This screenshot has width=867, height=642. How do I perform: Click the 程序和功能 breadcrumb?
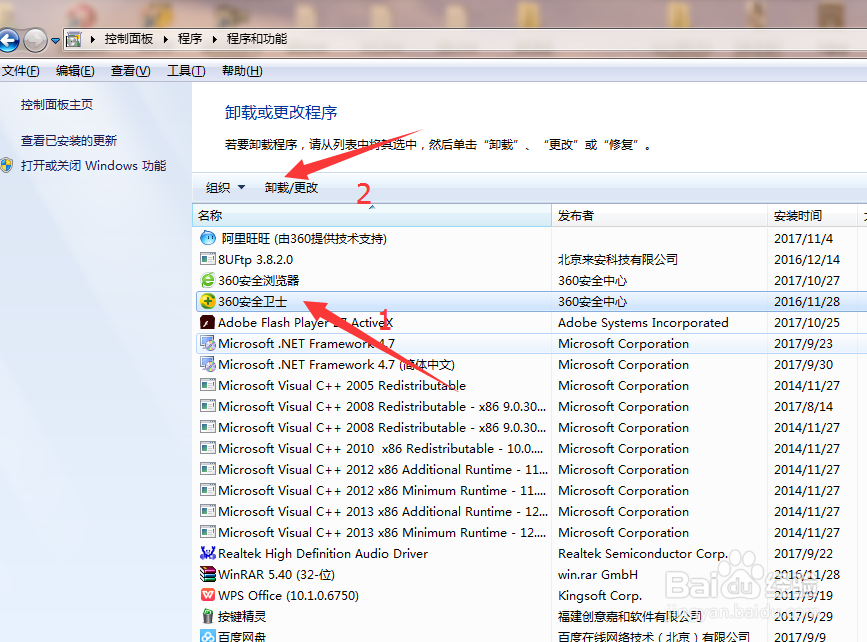pyautogui.click(x=257, y=39)
